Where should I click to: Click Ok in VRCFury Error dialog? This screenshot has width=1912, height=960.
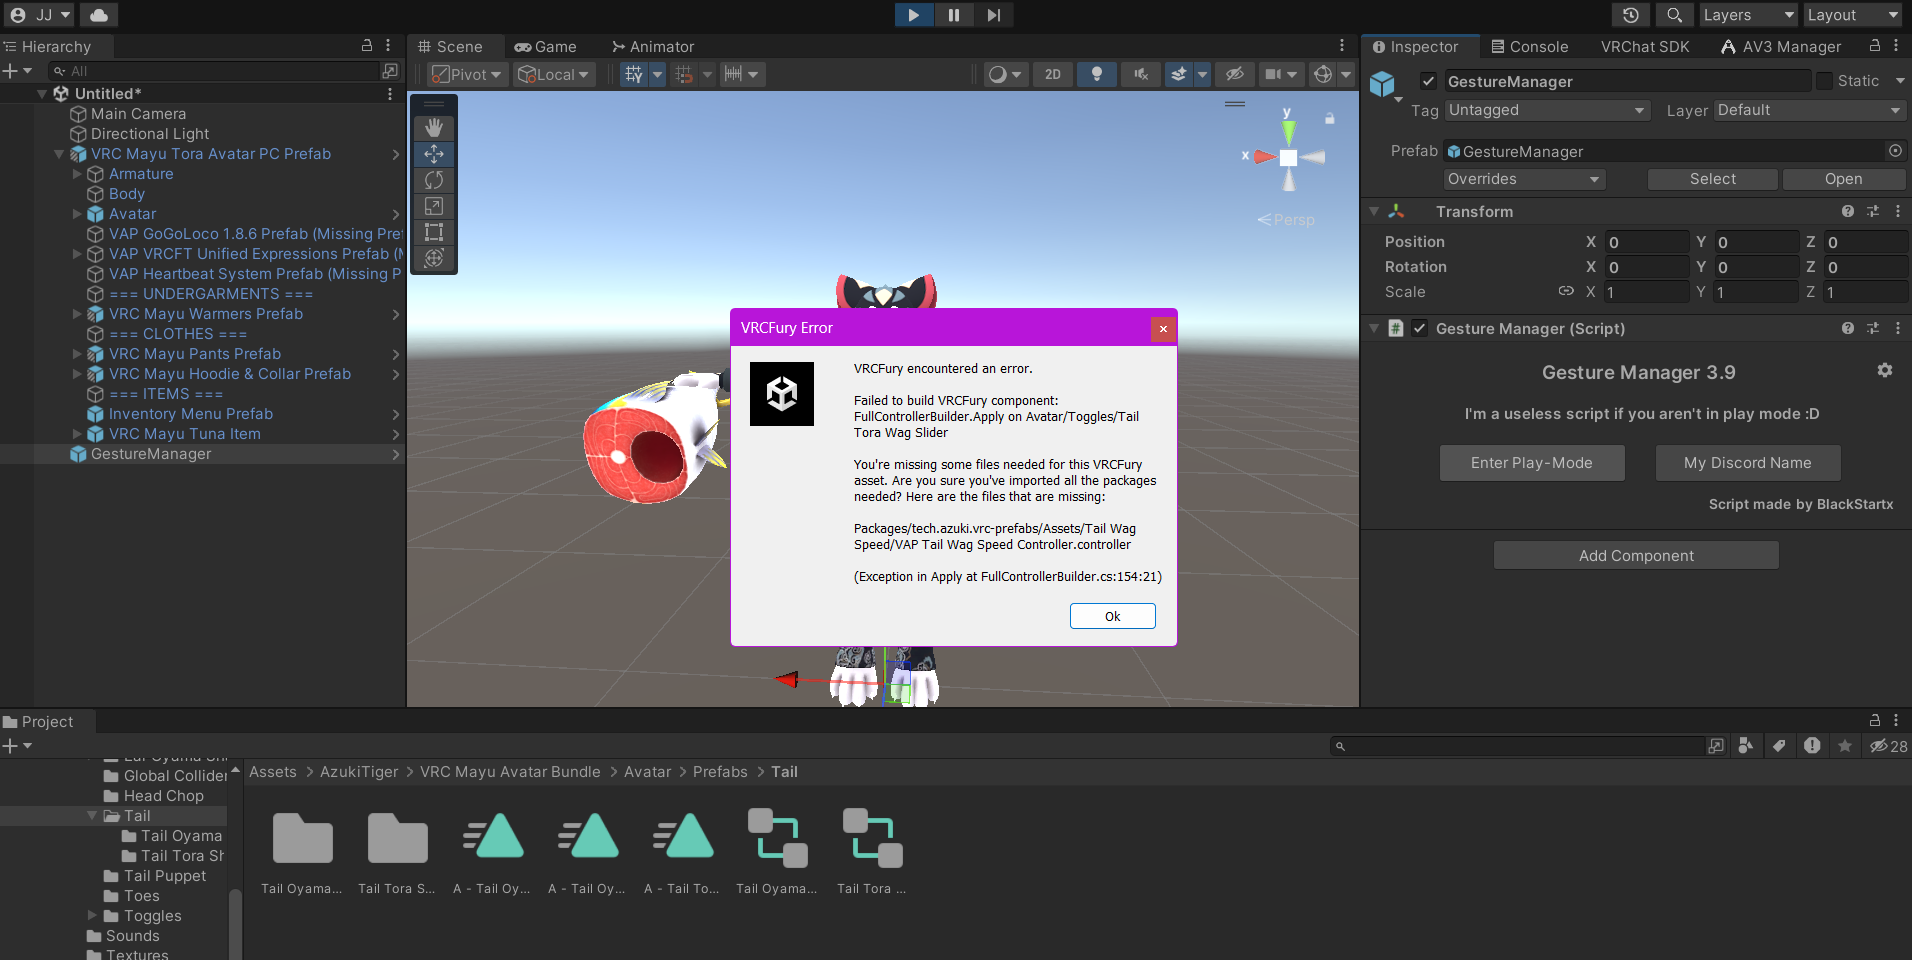point(1112,616)
